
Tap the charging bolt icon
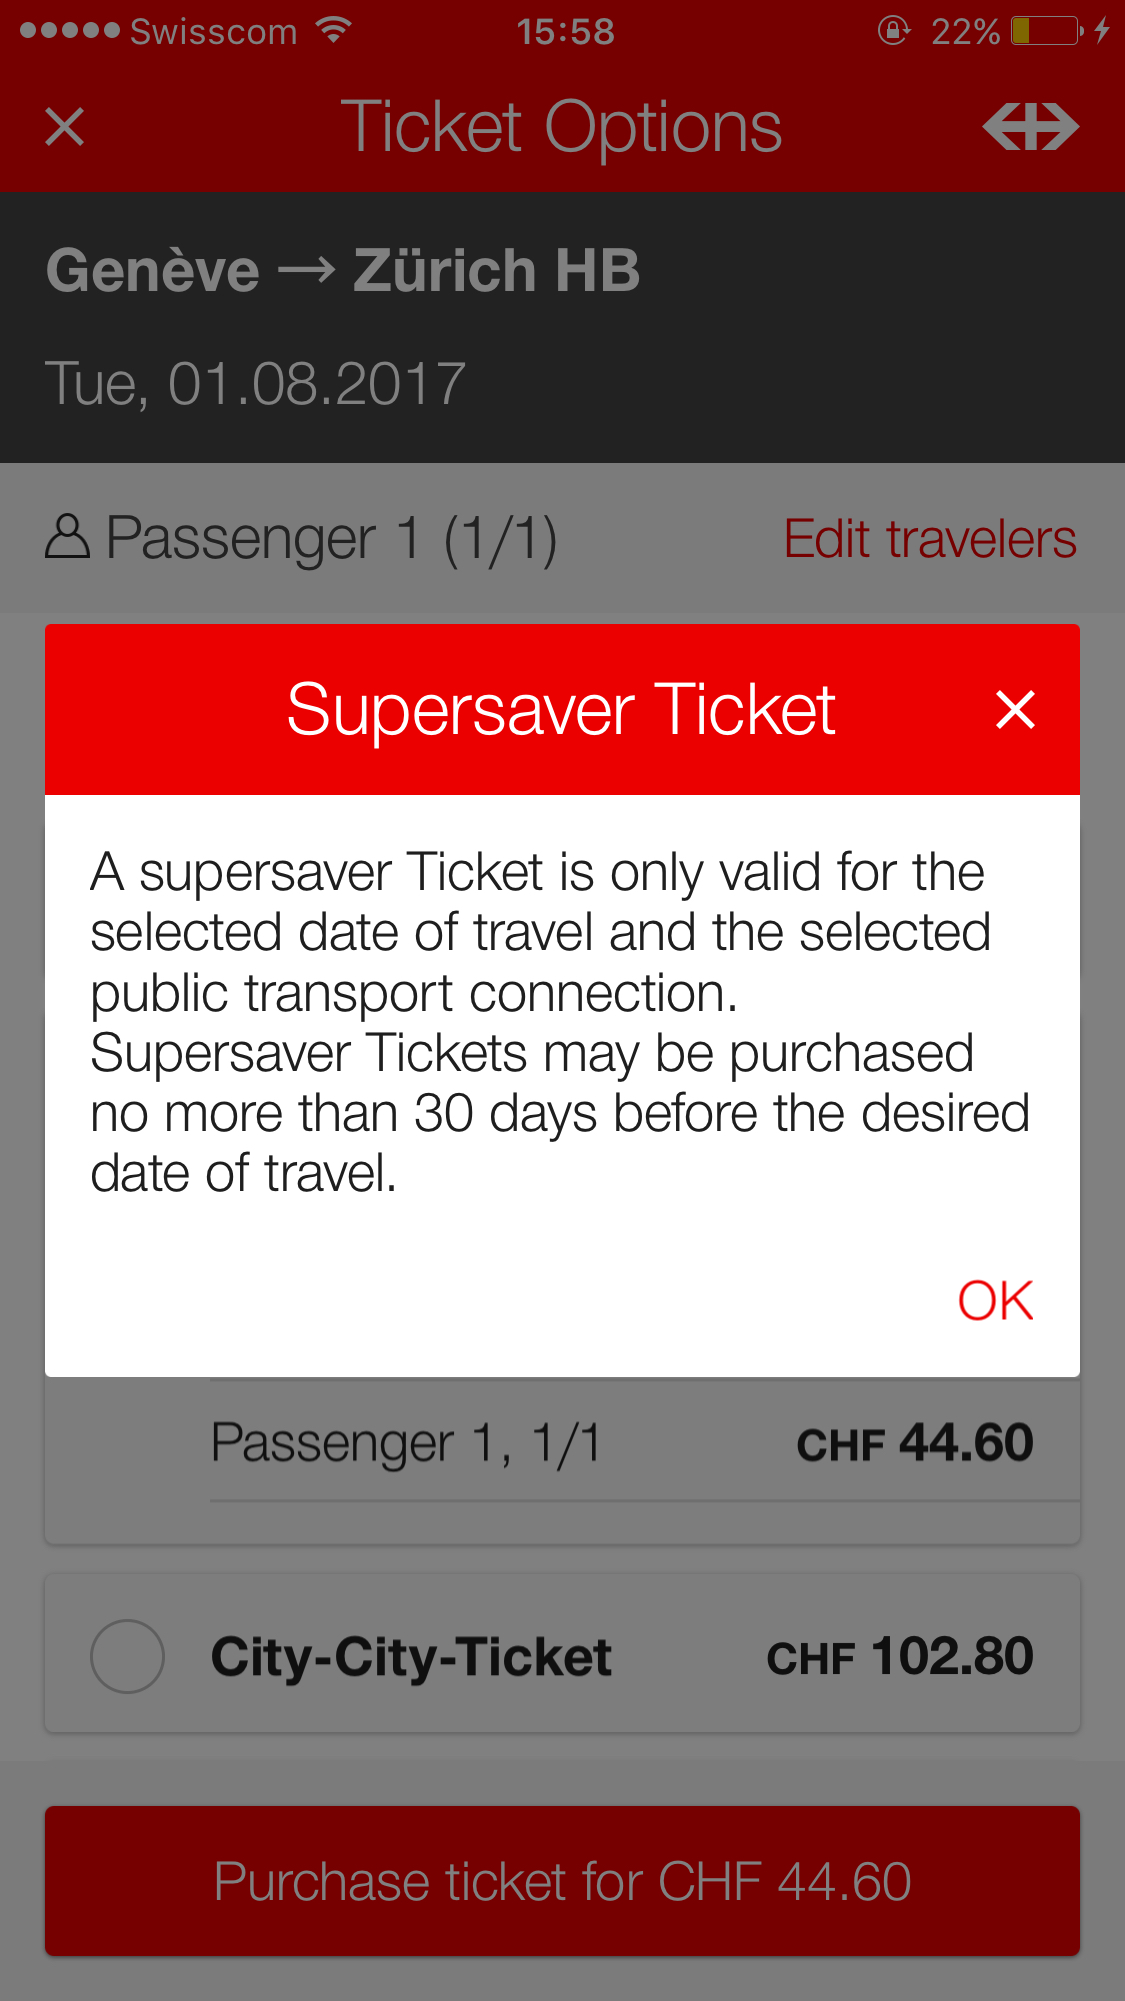click(x=1102, y=31)
